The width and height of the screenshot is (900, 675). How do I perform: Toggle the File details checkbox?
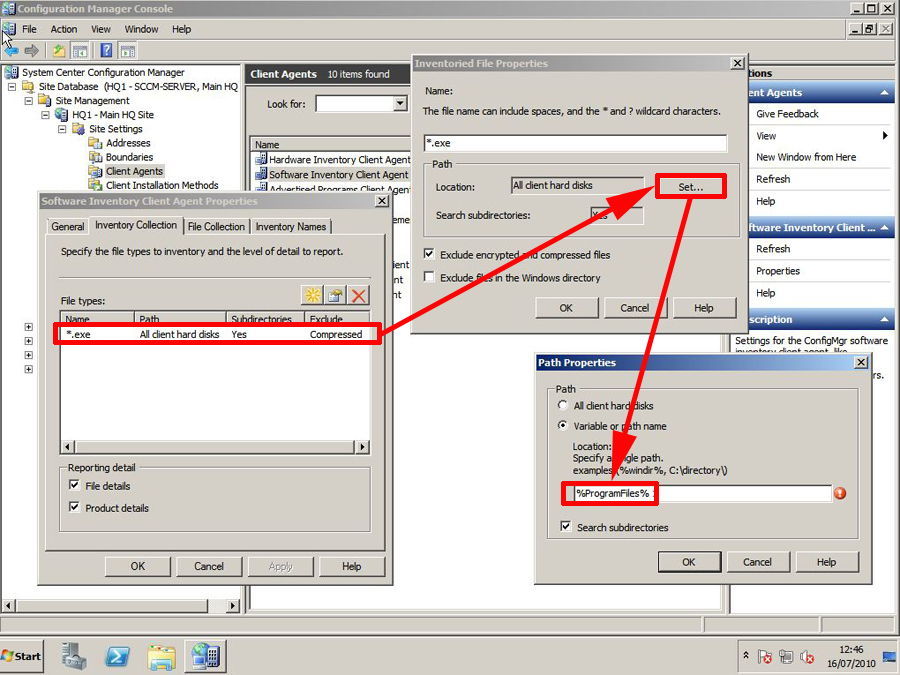(74, 485)
